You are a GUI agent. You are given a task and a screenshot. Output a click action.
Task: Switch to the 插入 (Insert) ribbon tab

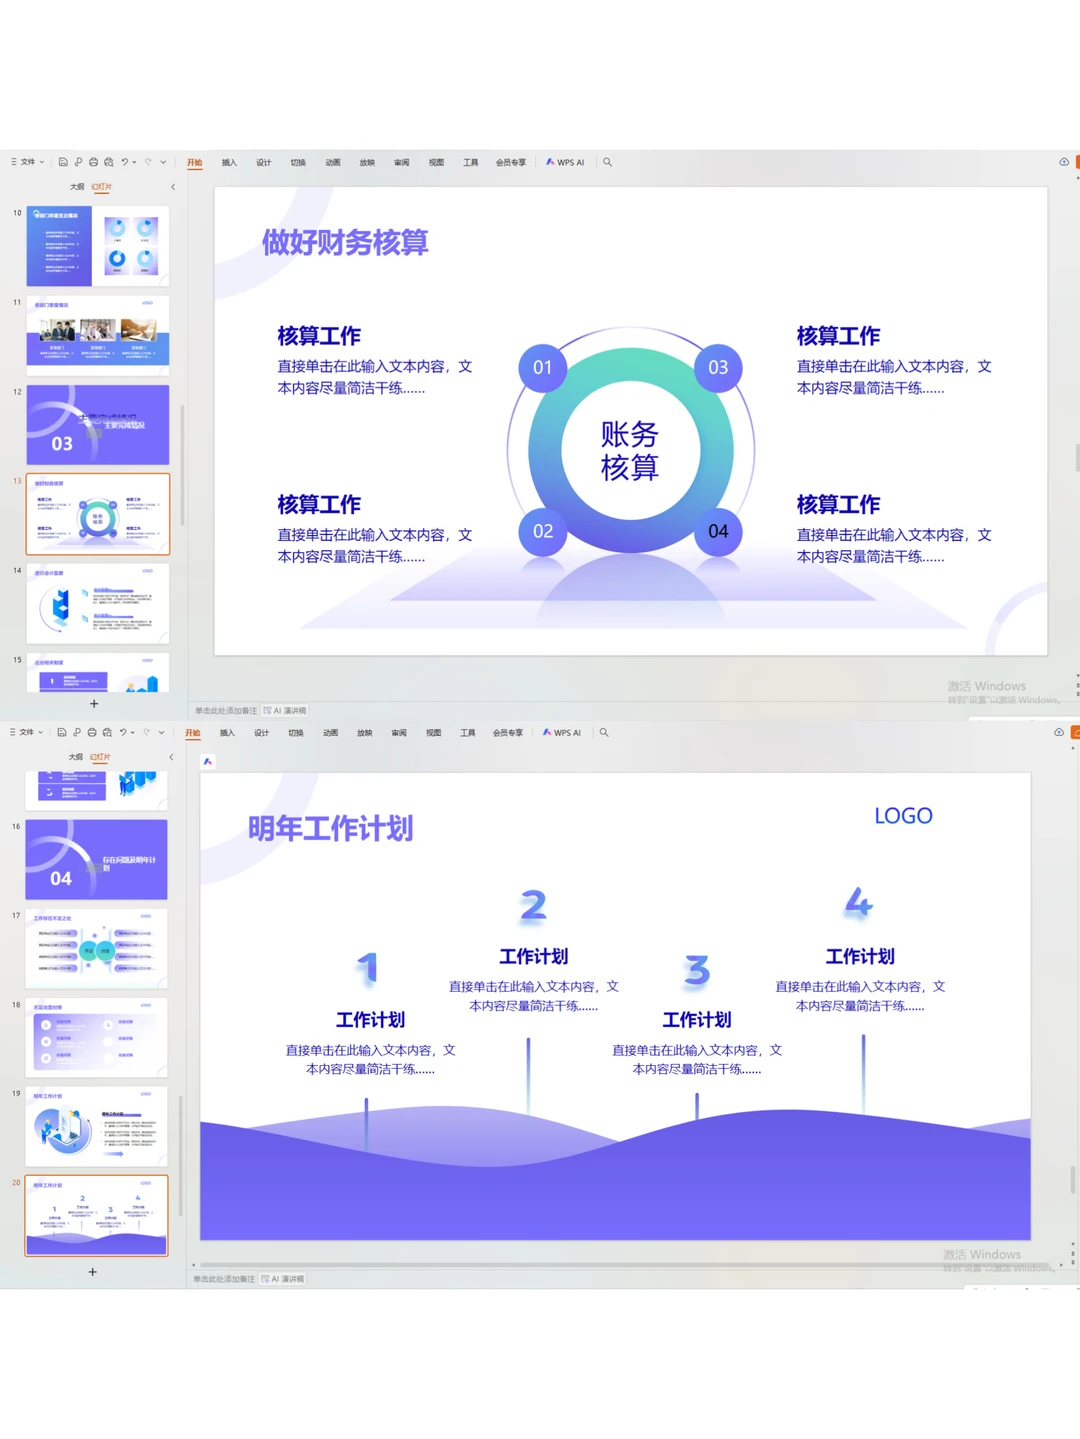pyautogui.click(x=229, y=161)
